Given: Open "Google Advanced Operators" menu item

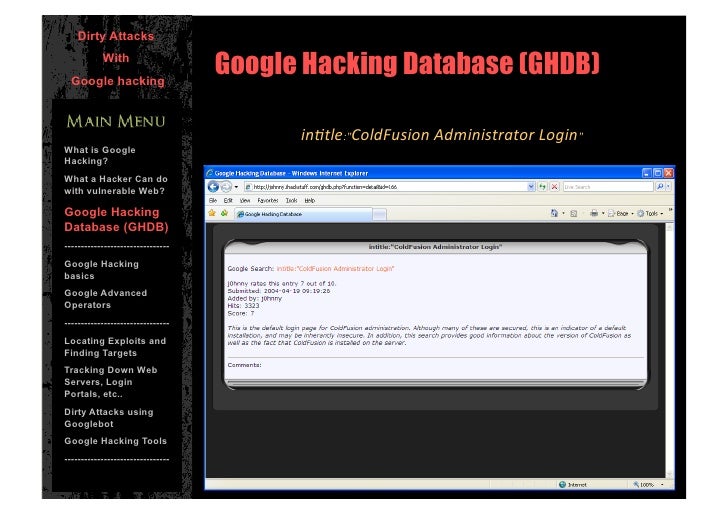Looking at the screenshot, I should coord(105,299).
